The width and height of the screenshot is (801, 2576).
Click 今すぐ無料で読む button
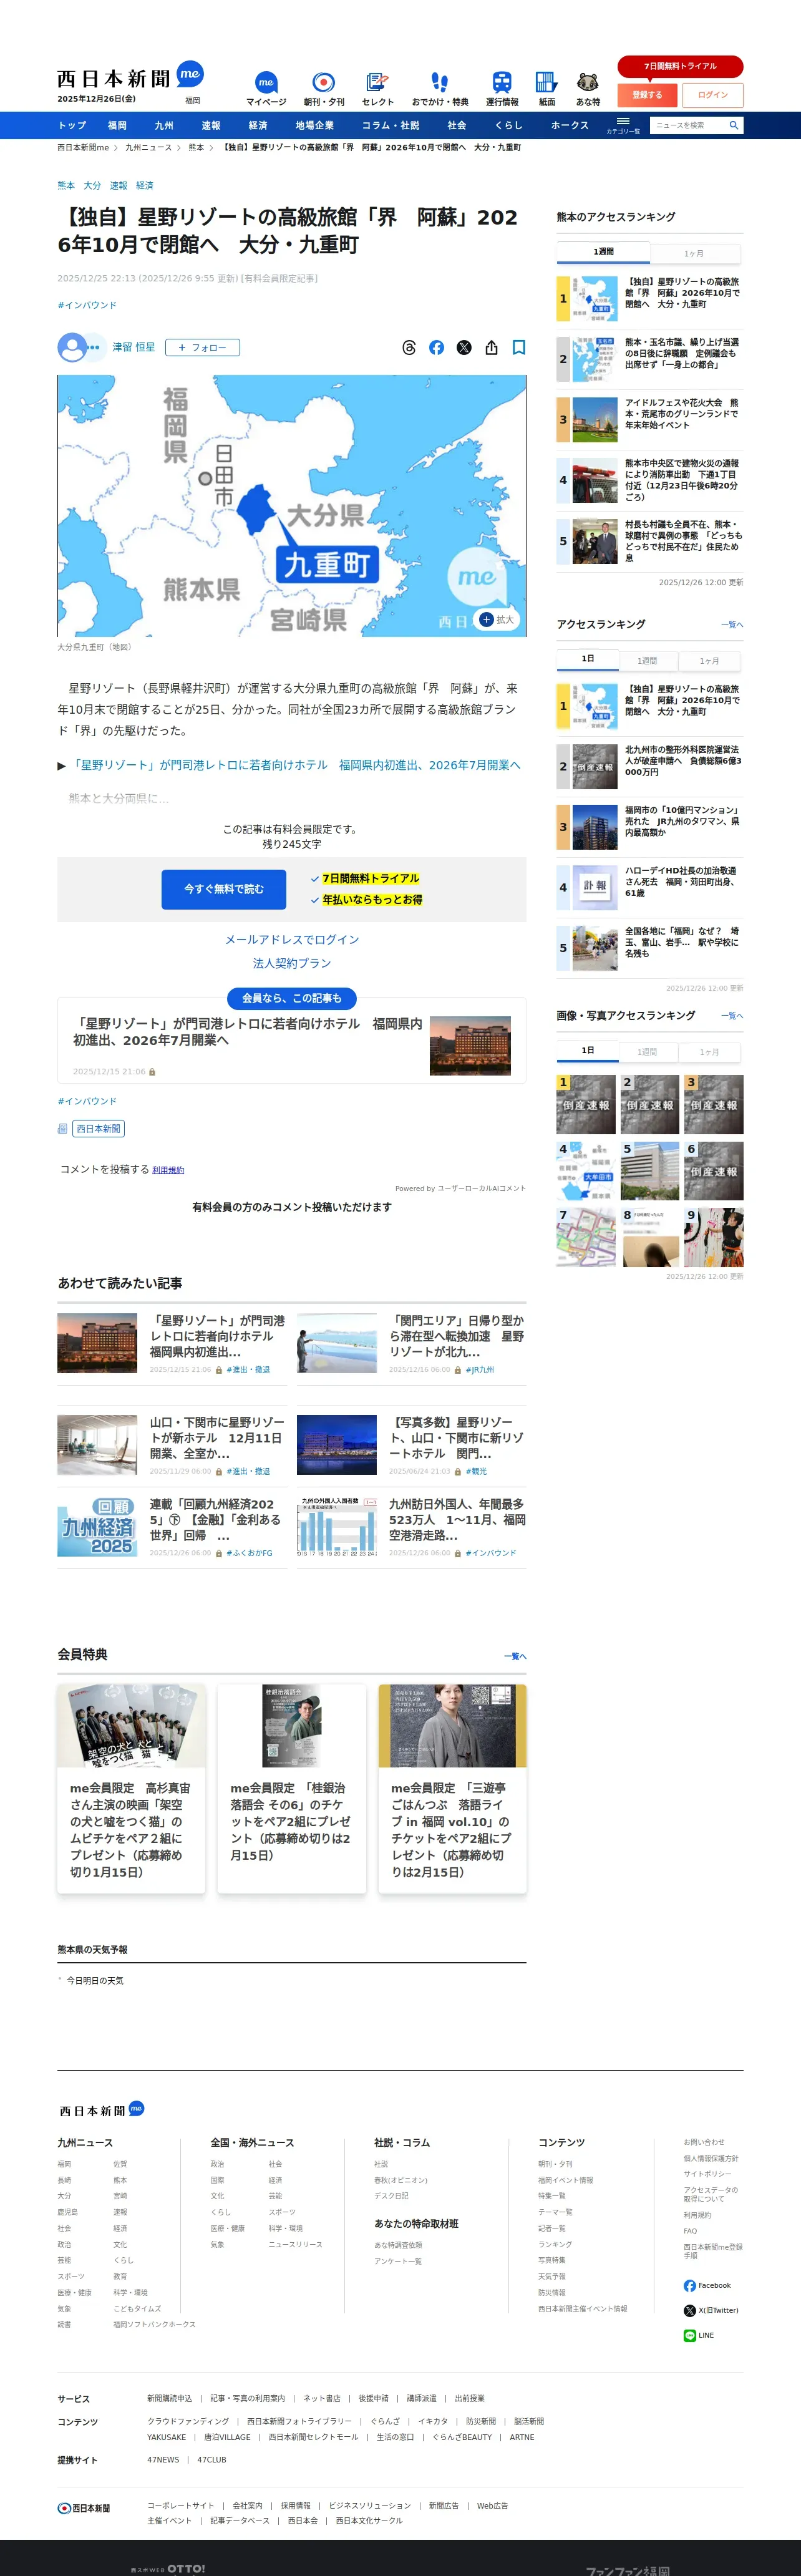pos(224,889)
